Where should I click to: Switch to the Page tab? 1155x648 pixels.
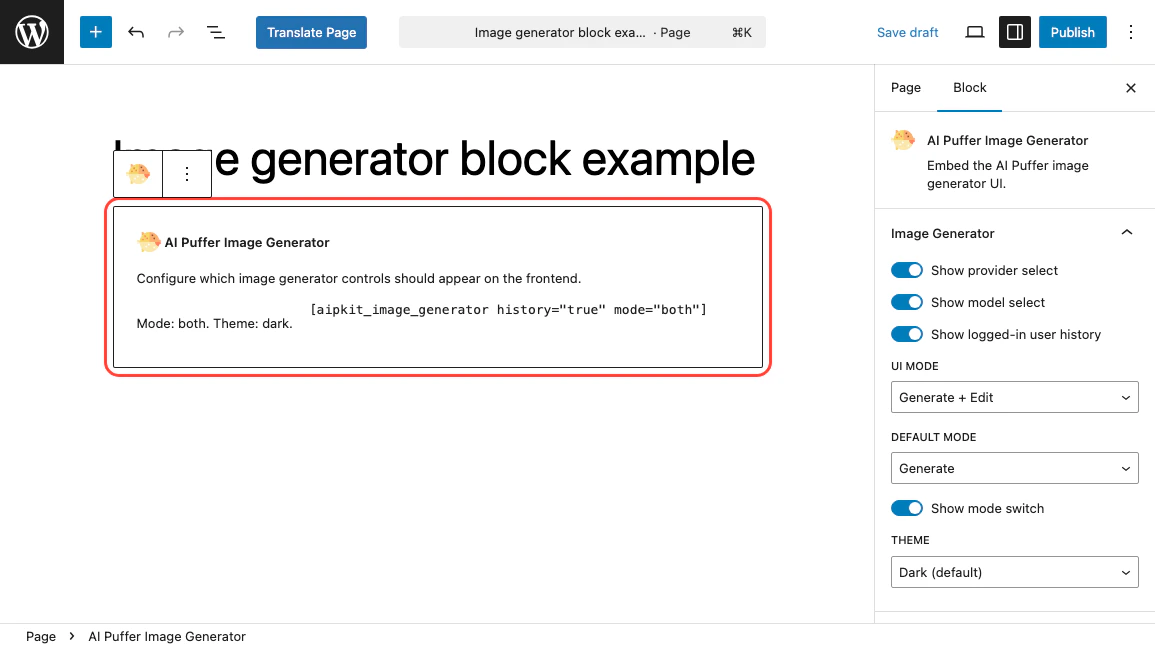click(905, 87)
